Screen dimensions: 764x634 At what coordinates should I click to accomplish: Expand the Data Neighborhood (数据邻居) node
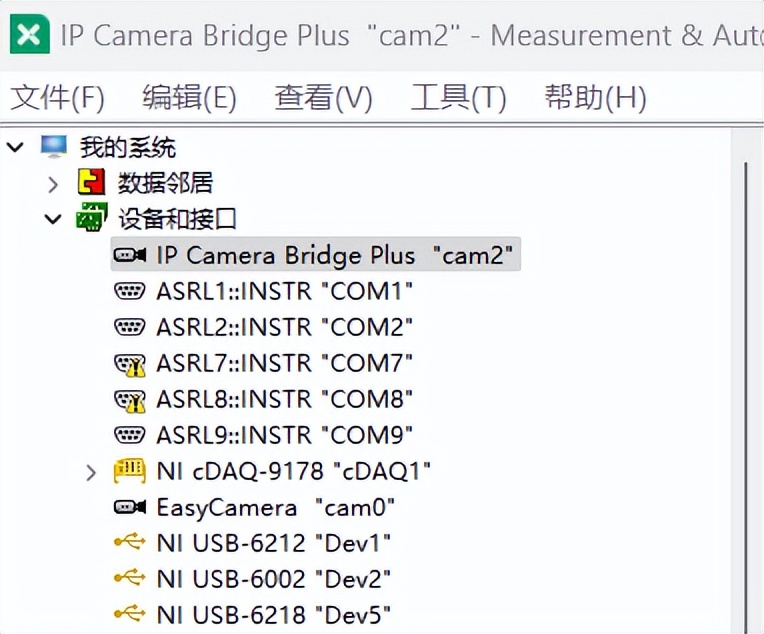(54, 184)
